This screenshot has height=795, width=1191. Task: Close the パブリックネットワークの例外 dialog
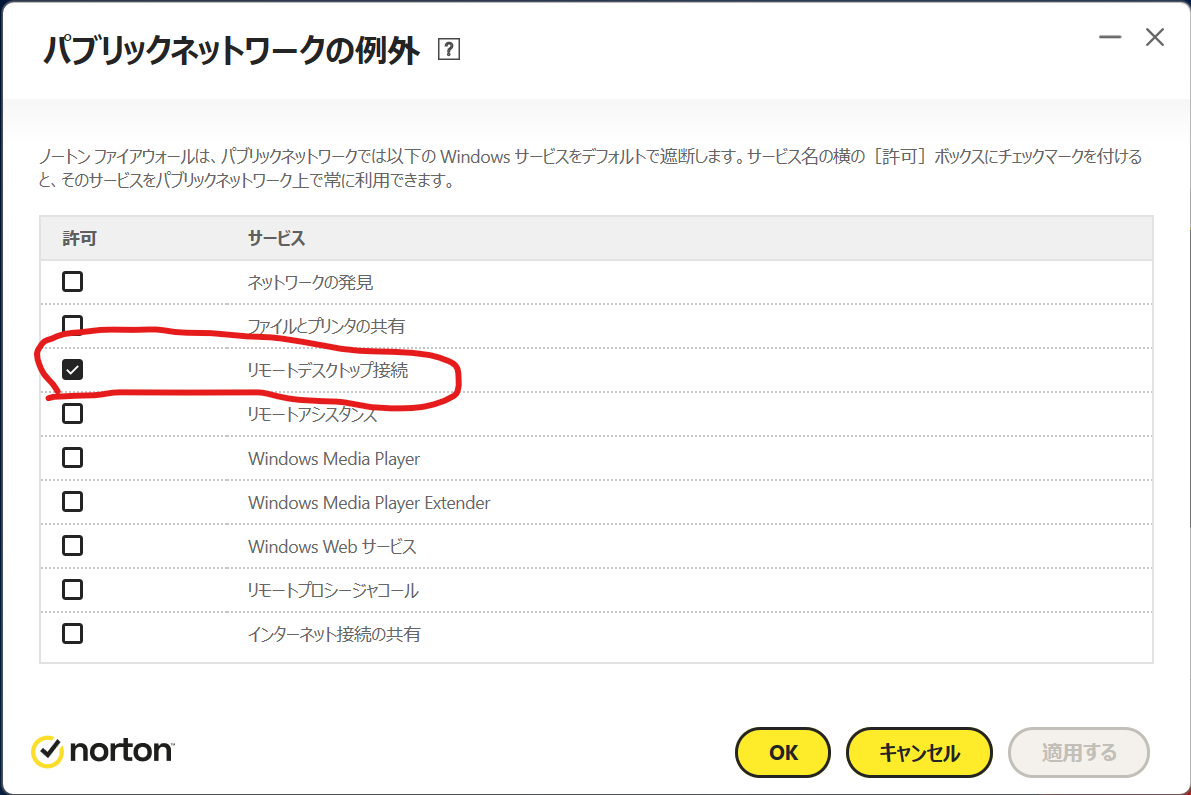pos(1155,37)
